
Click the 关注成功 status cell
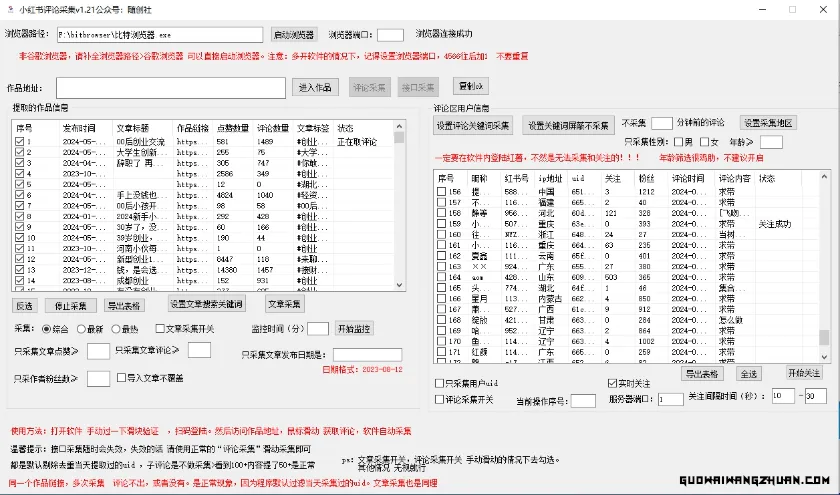(775, 224)
